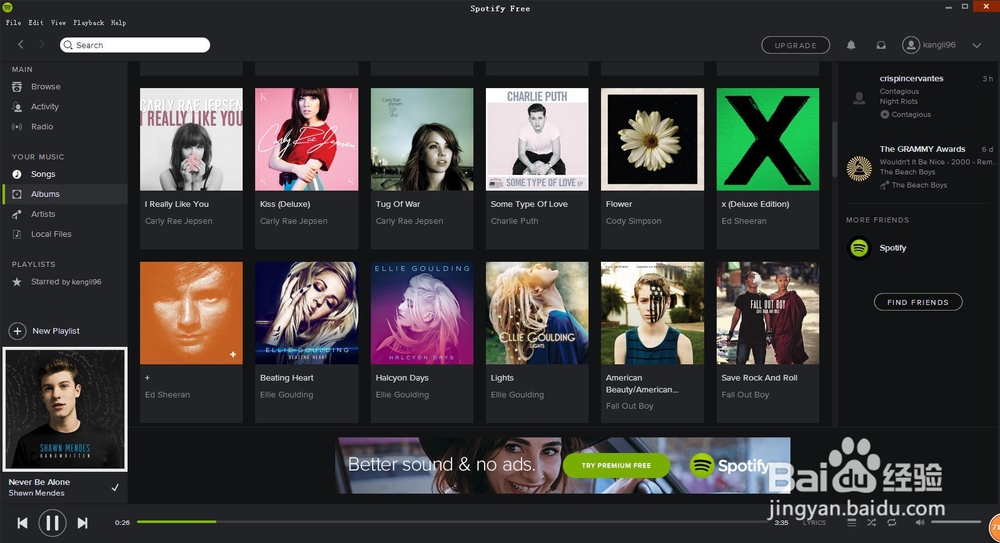Open Contagious album link with disc icon
Screen dimensions: 1000x543
(x=906, y=114)
